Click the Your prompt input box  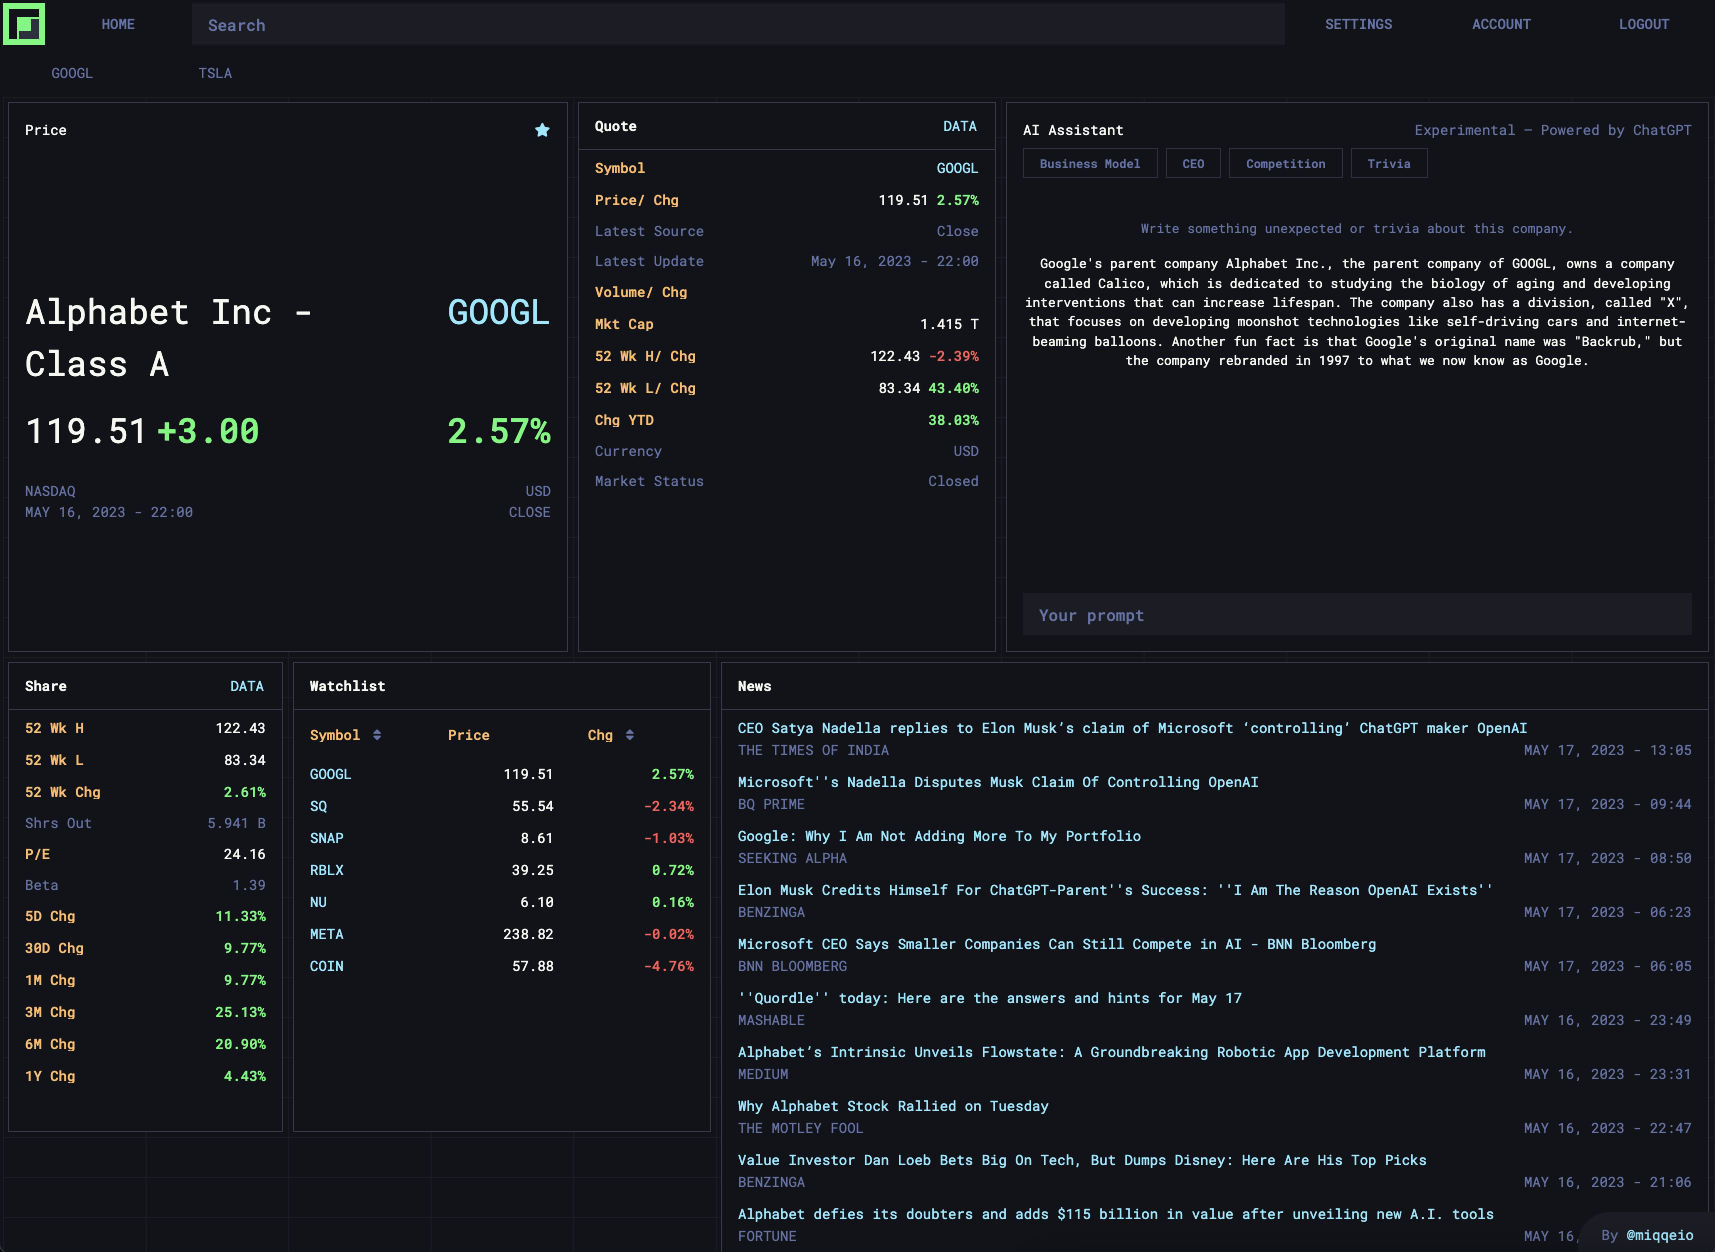click(x=1356, y=614)
